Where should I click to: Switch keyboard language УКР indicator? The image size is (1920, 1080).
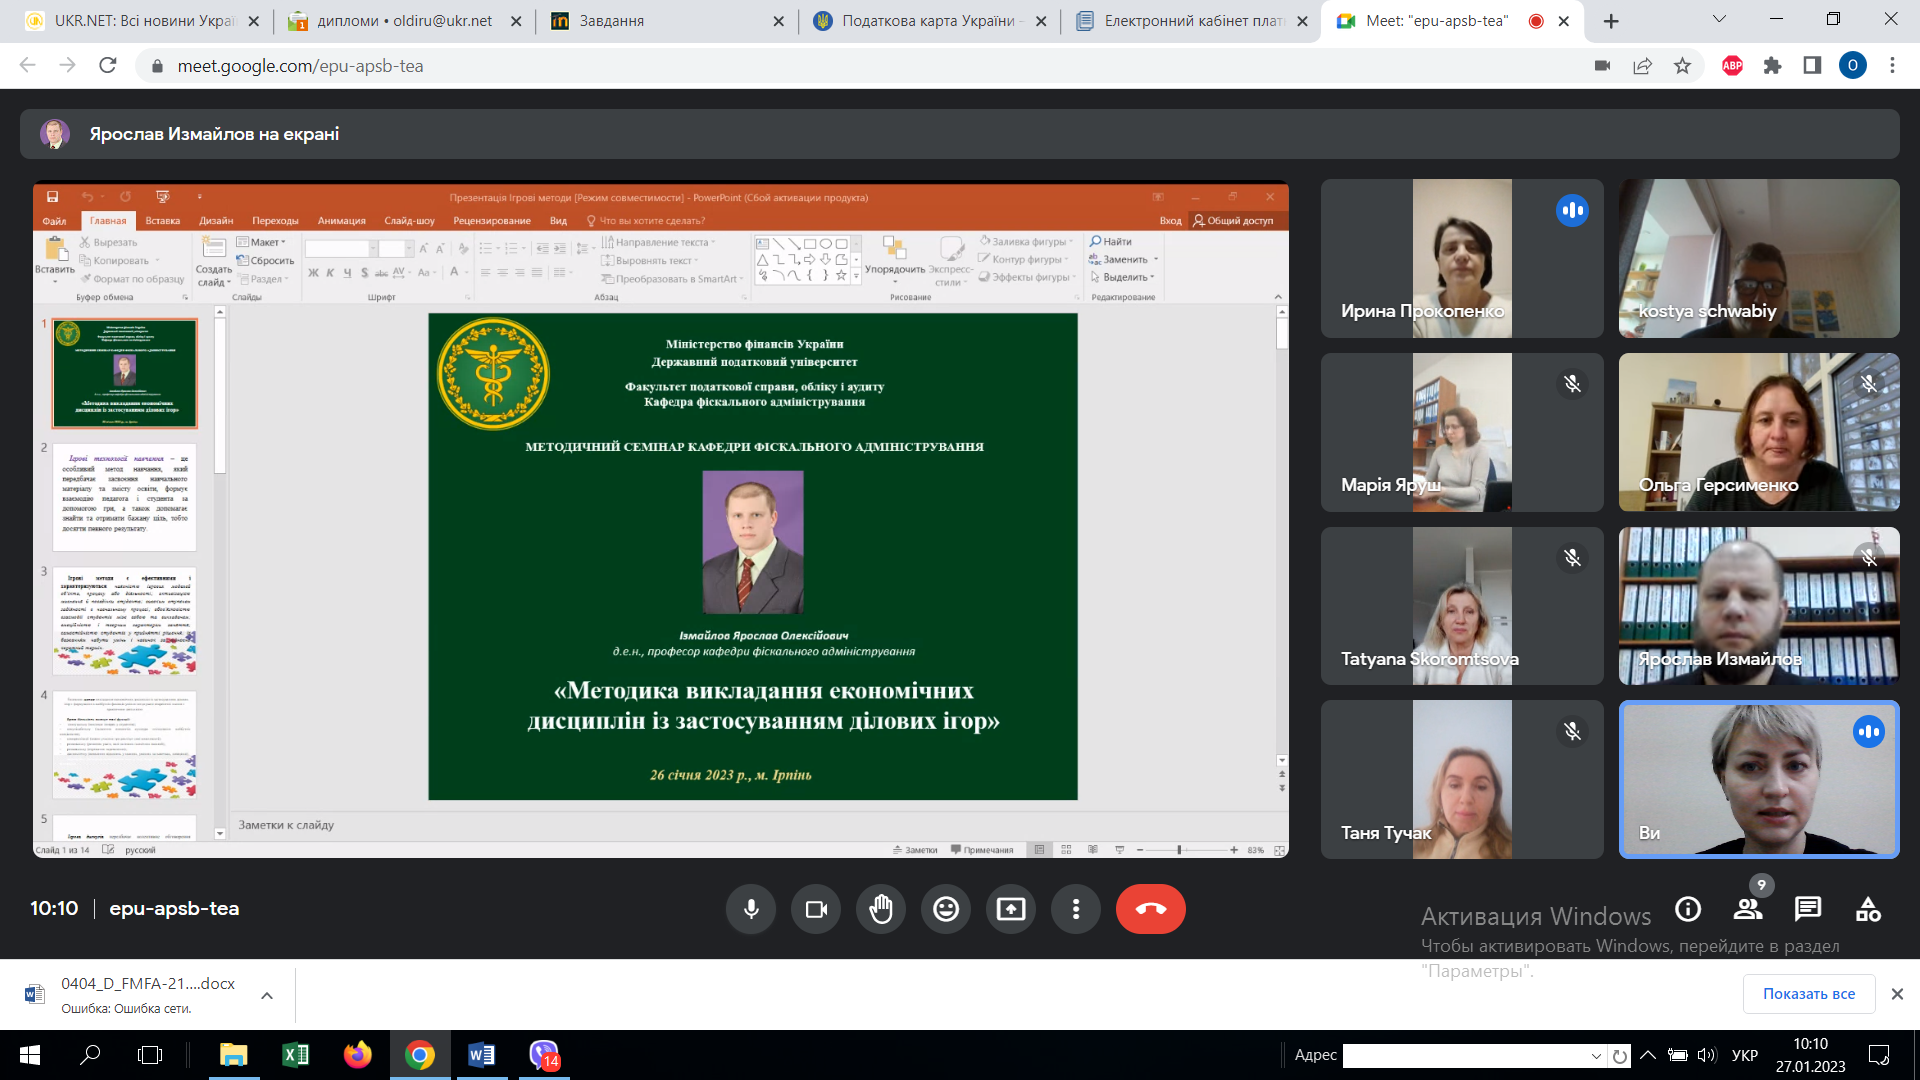(x=1745, y=1055)
